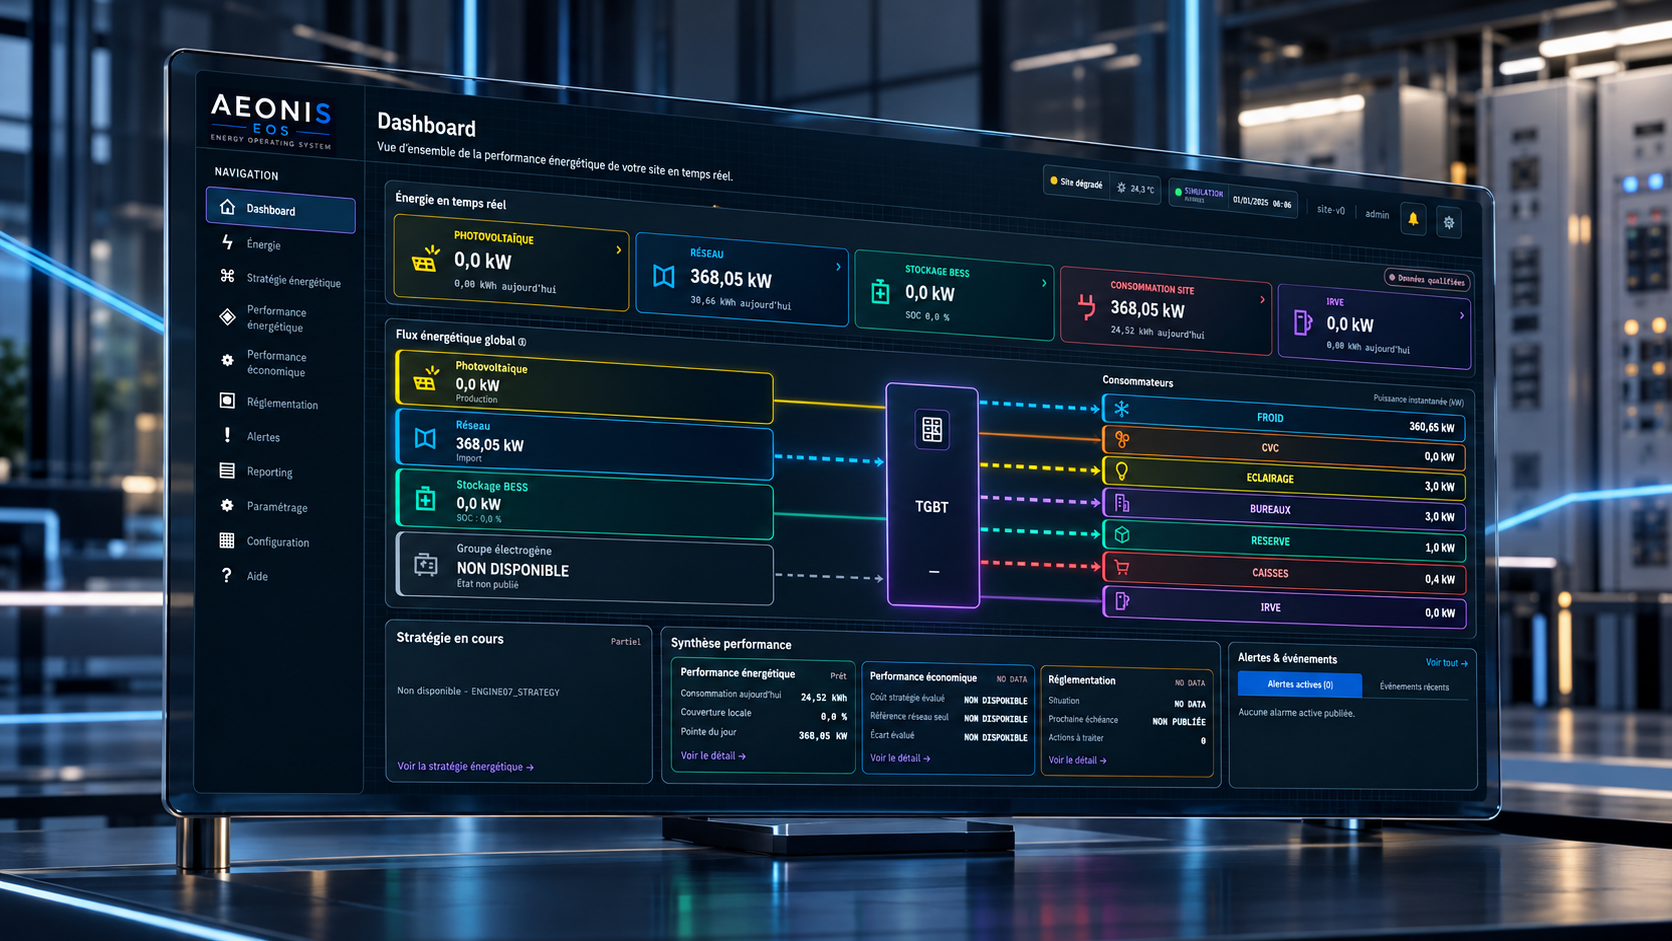Expand the Réseau card chevron
This screenshot has height=941, width=1672.
tap(838, 267)
